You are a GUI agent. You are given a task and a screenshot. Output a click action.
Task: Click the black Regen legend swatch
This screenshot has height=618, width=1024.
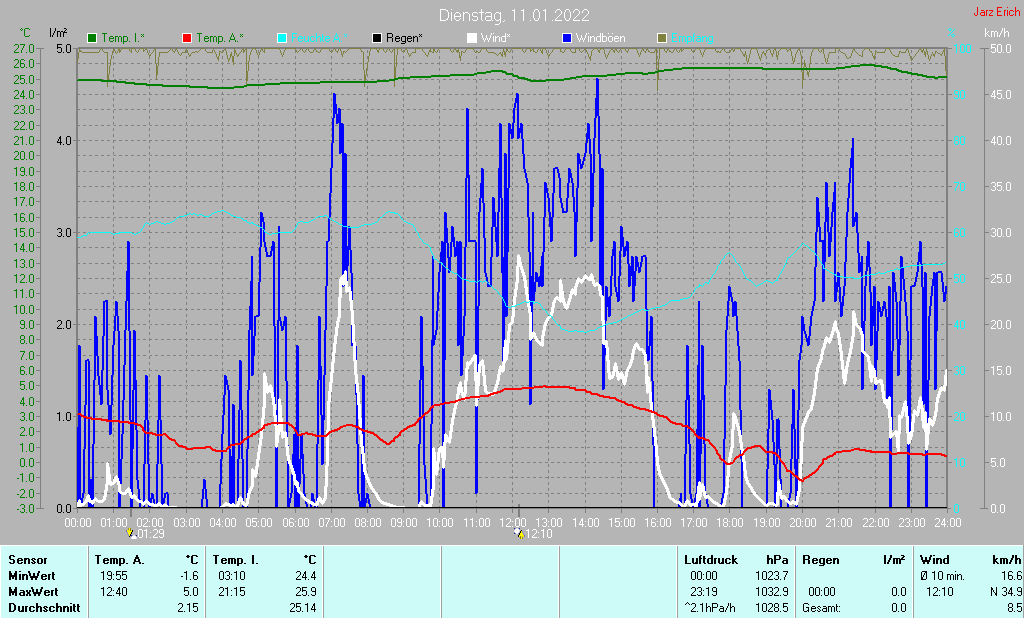(x=377, y=38)
